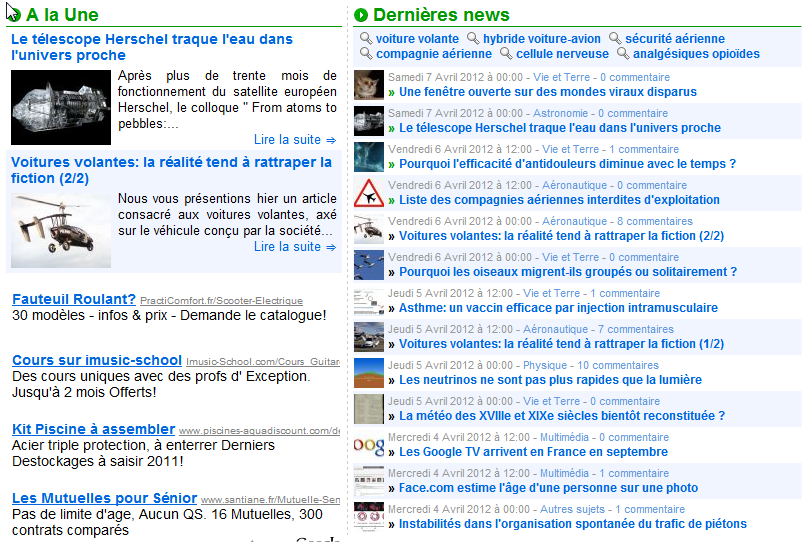Viewport: 802px width, 542px height.
Task: Click the red triangle airplane warning thumbnail
Action: (369, 193)
